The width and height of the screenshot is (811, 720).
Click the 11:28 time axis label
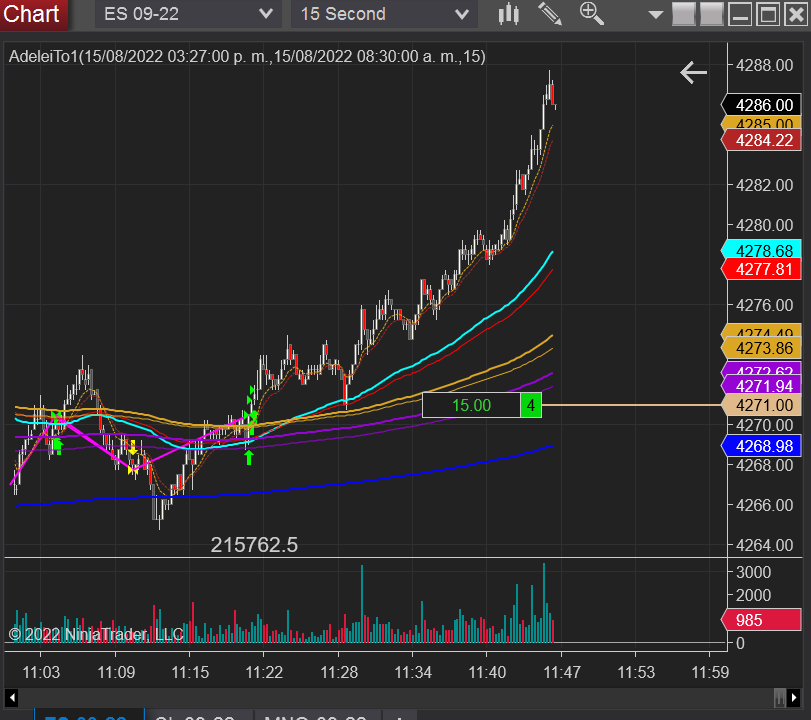click(339, 672)
